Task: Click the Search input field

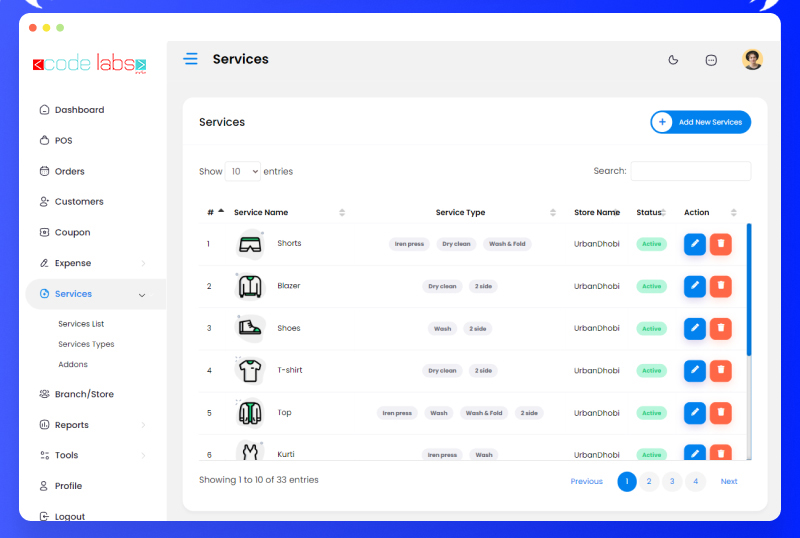Action: (690, 171)
